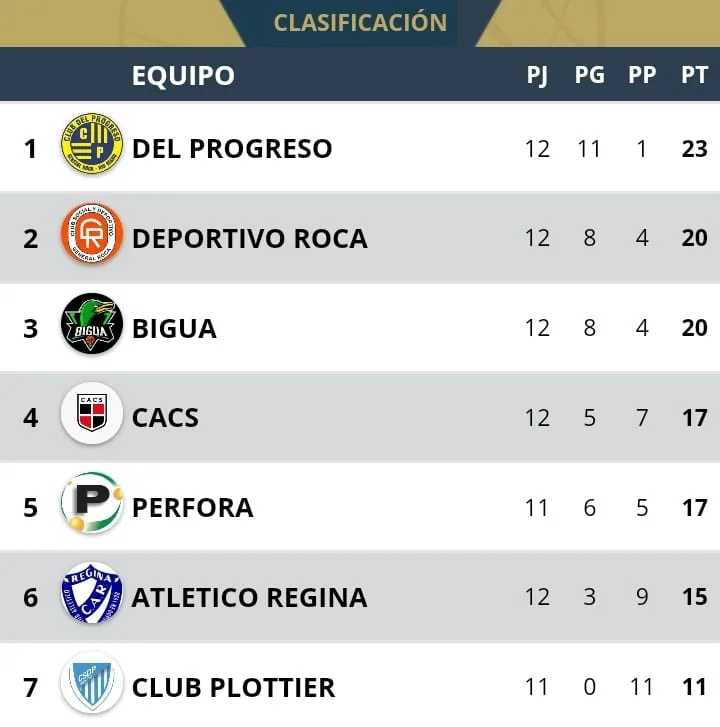Click the Del Progreso club logo

[x=92, y=148]
